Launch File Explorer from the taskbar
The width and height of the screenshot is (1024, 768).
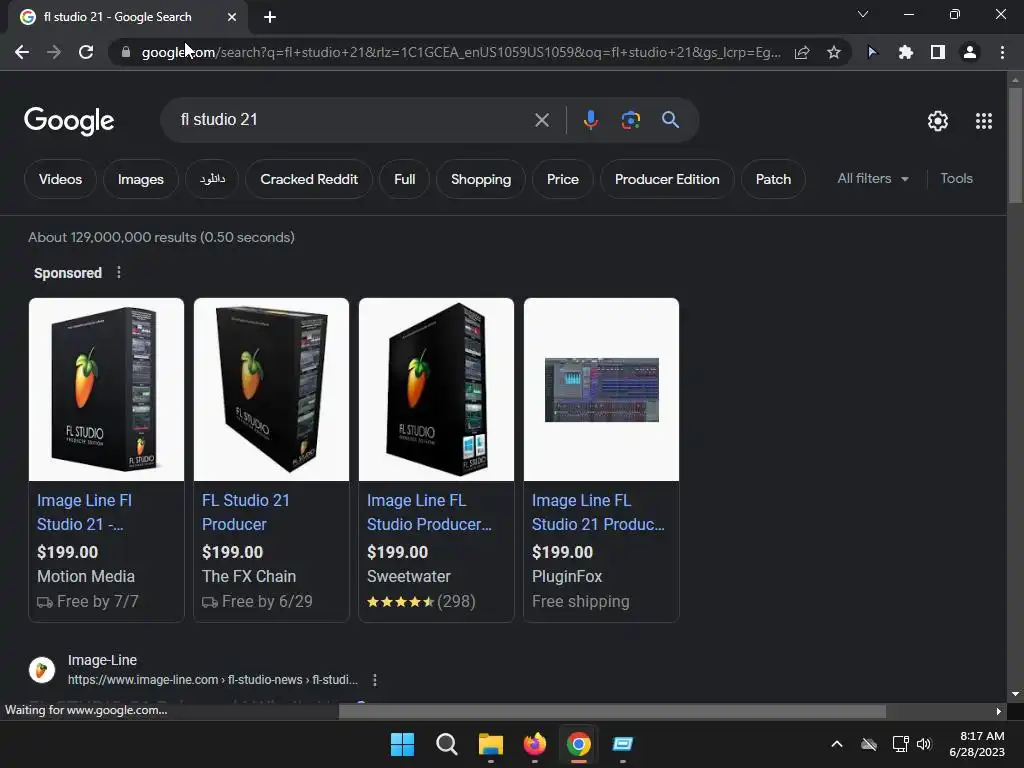[x=490, y=744]
